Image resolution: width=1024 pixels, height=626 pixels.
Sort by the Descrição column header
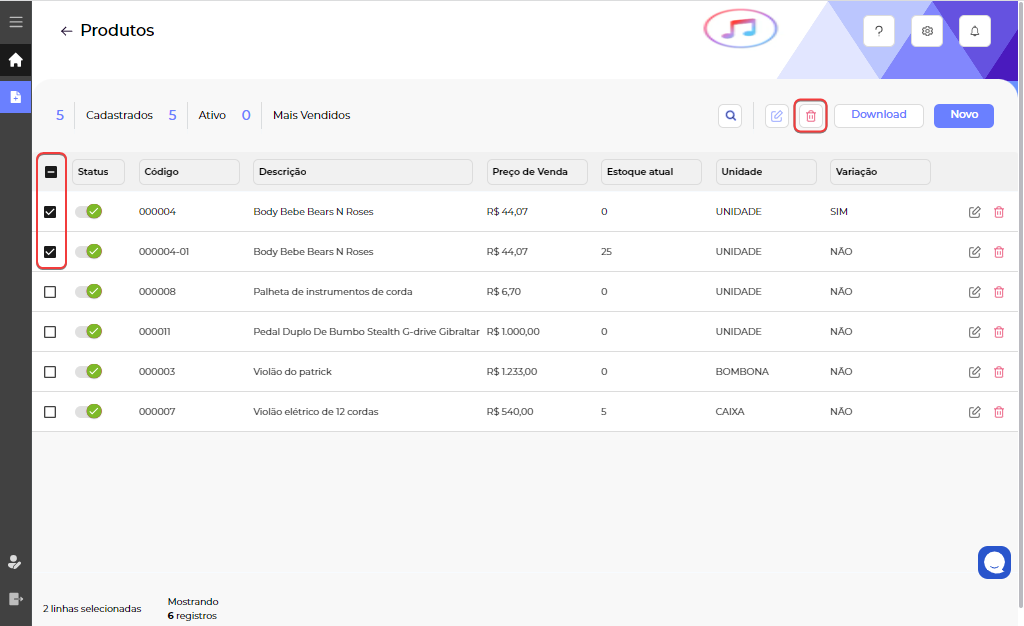point(362,172)
